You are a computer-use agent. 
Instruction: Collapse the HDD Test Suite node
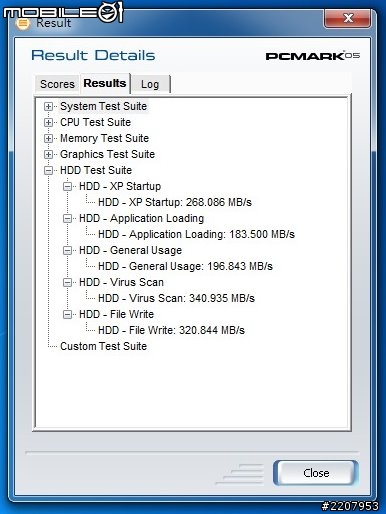48,171
